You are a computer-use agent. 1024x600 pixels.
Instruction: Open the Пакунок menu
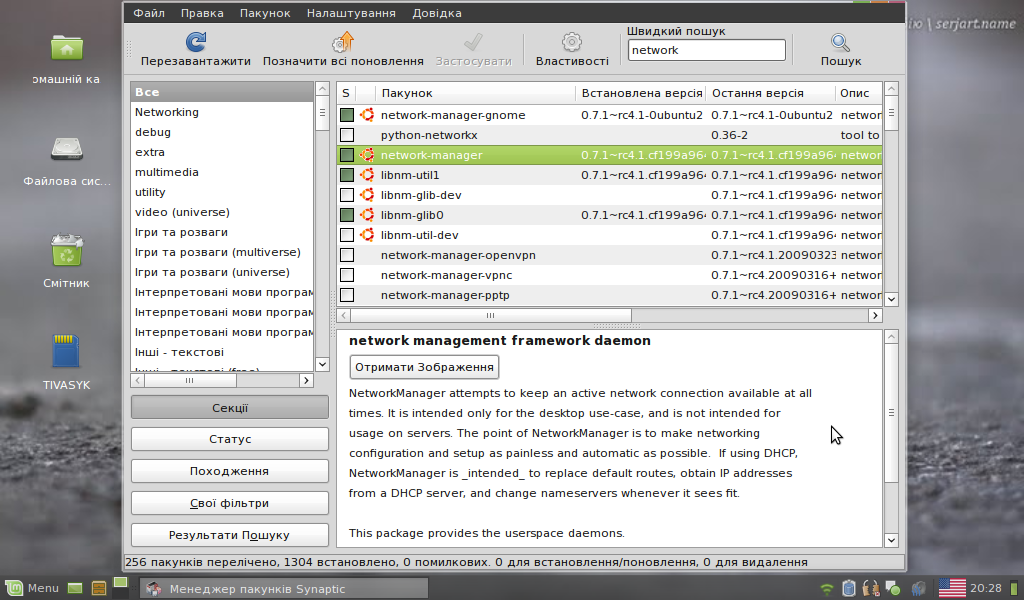point(264,13)
